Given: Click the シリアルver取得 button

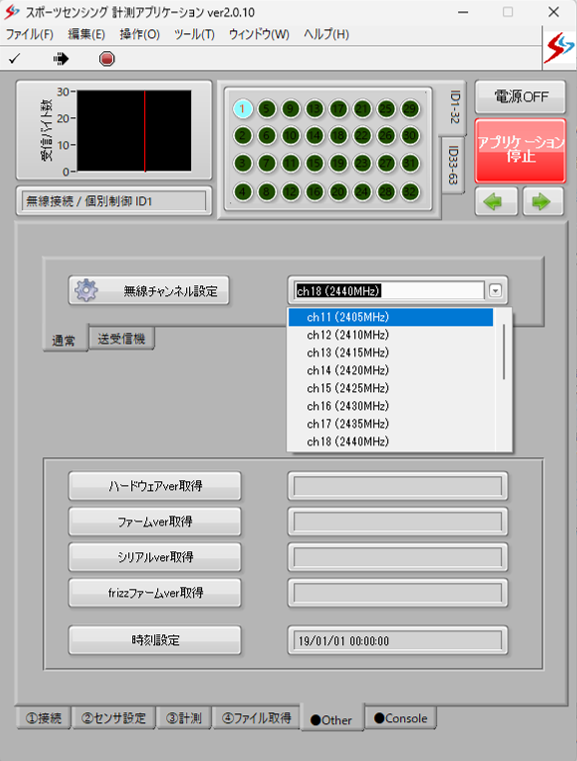Looking at the screenshot, I should click(x=155, y=557).
